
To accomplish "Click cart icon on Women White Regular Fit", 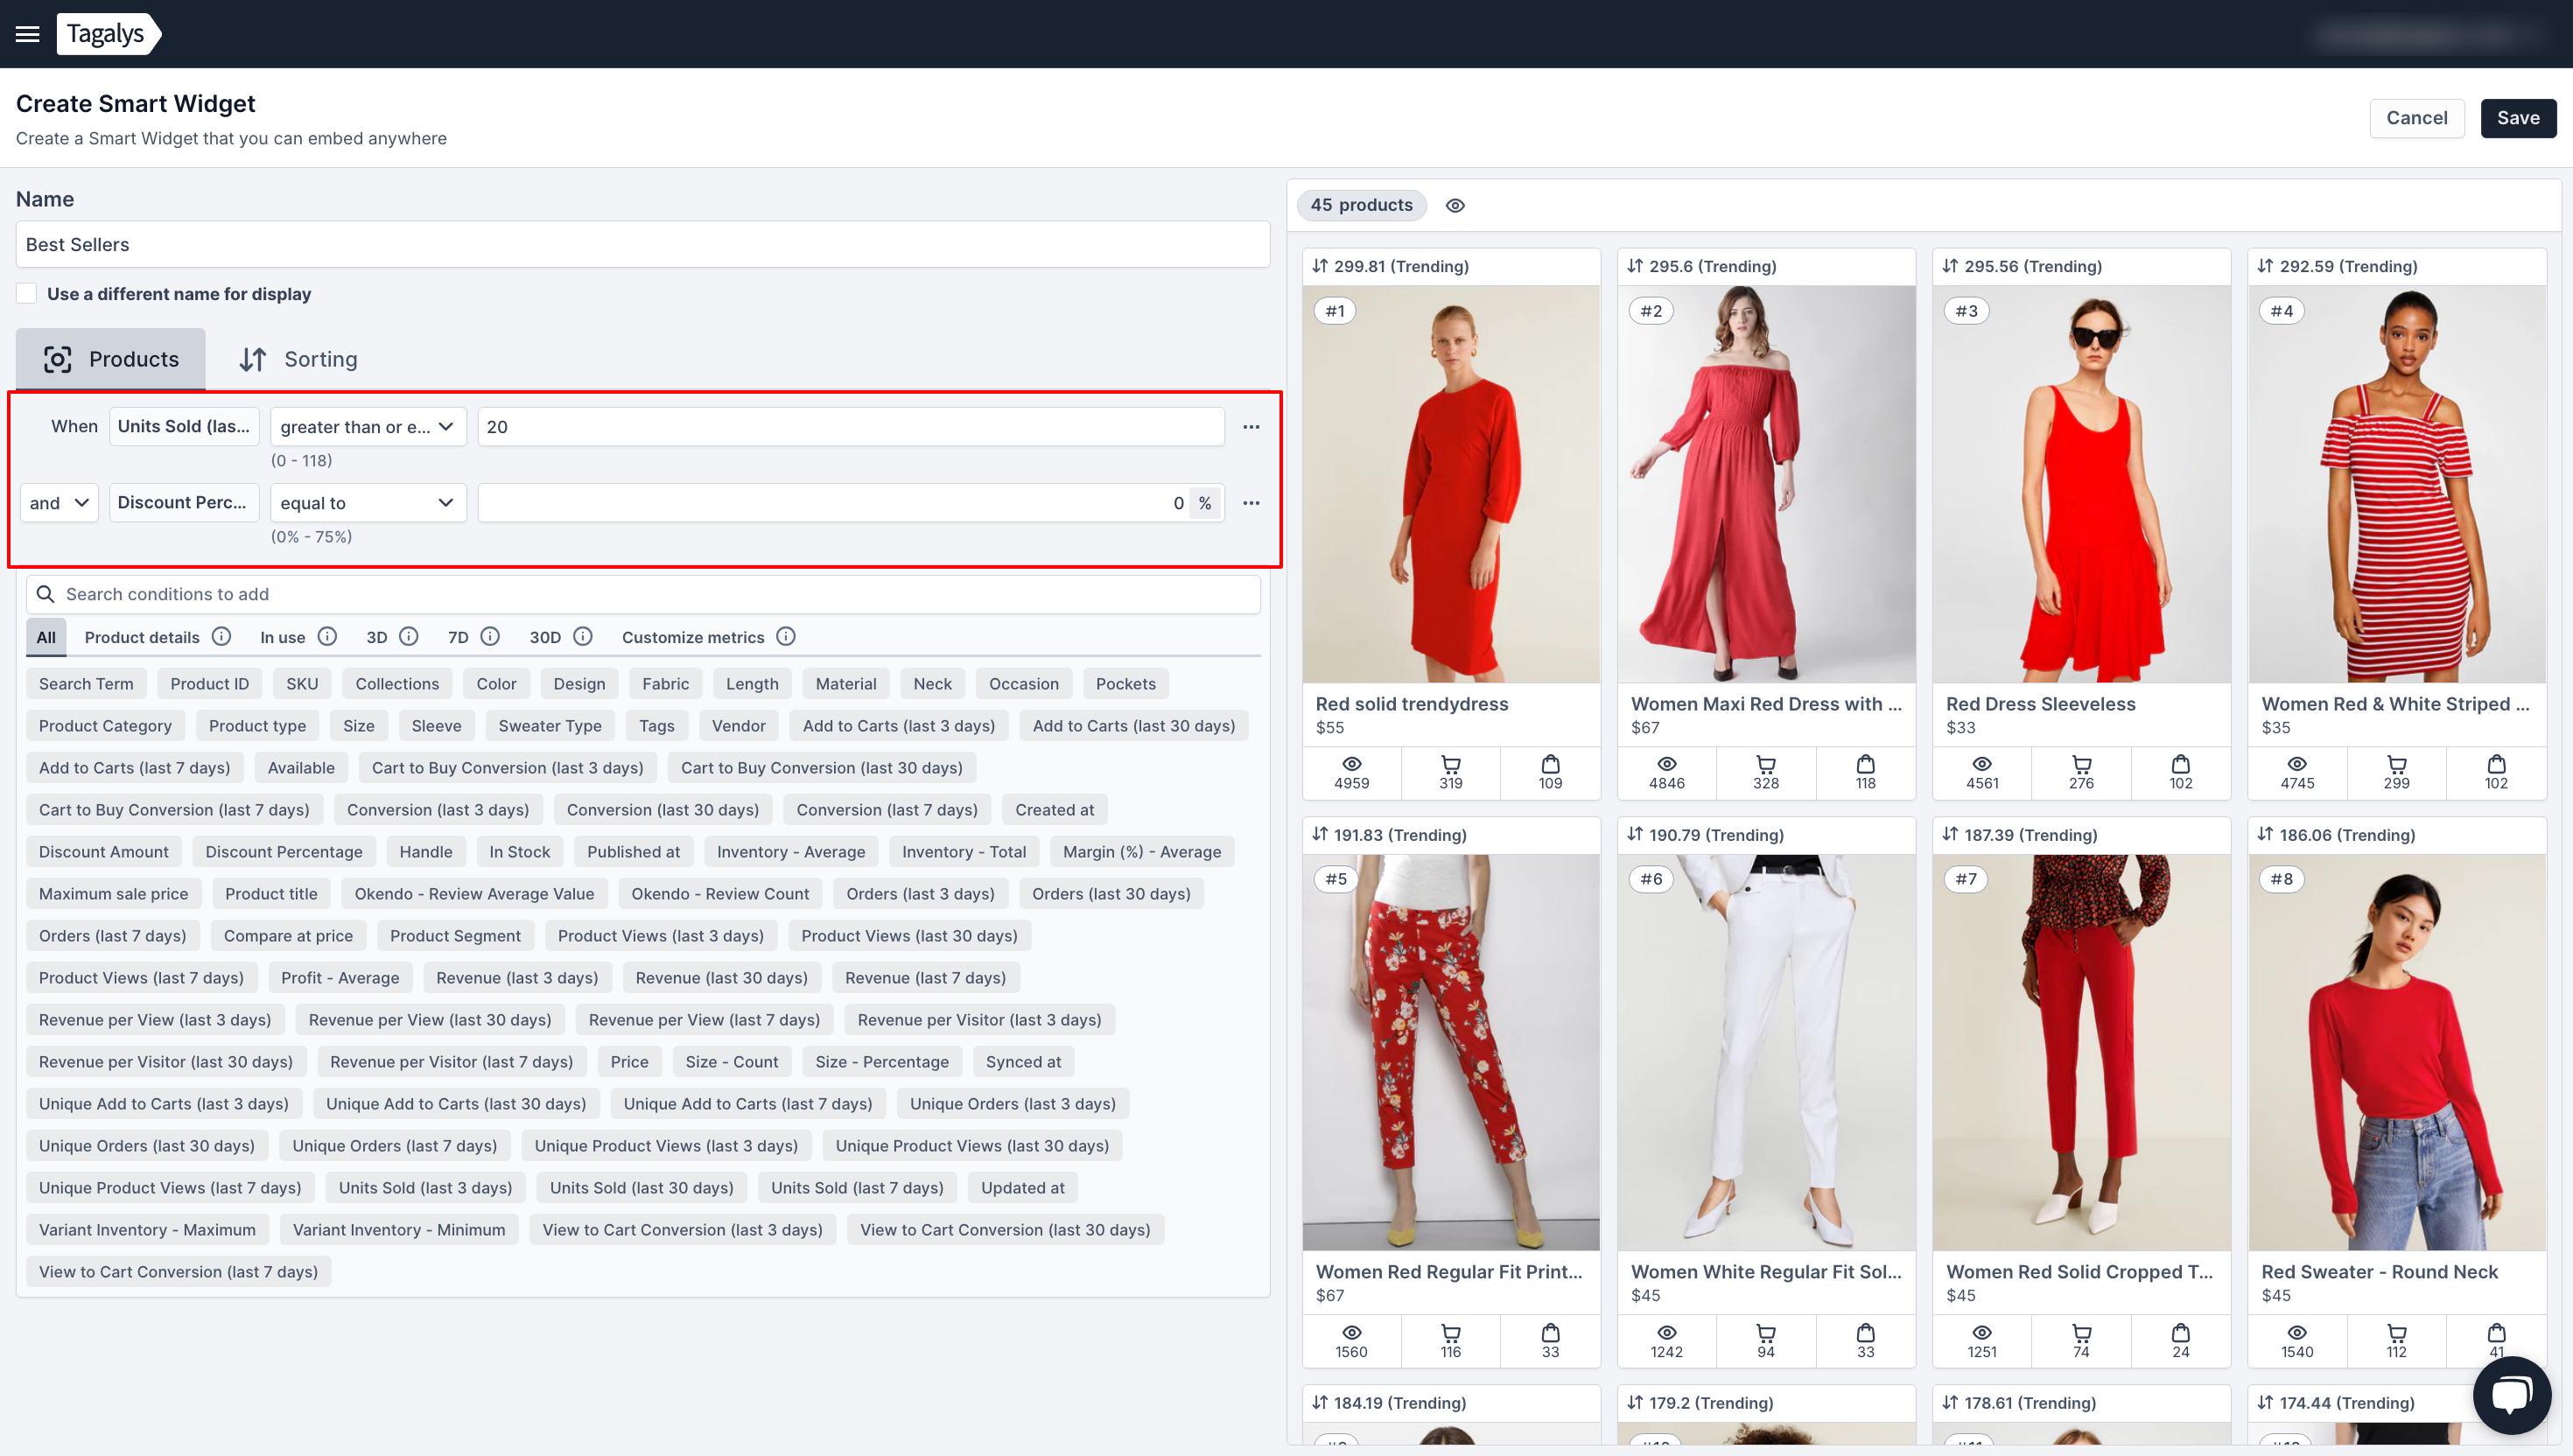I will point(1766,1333).
